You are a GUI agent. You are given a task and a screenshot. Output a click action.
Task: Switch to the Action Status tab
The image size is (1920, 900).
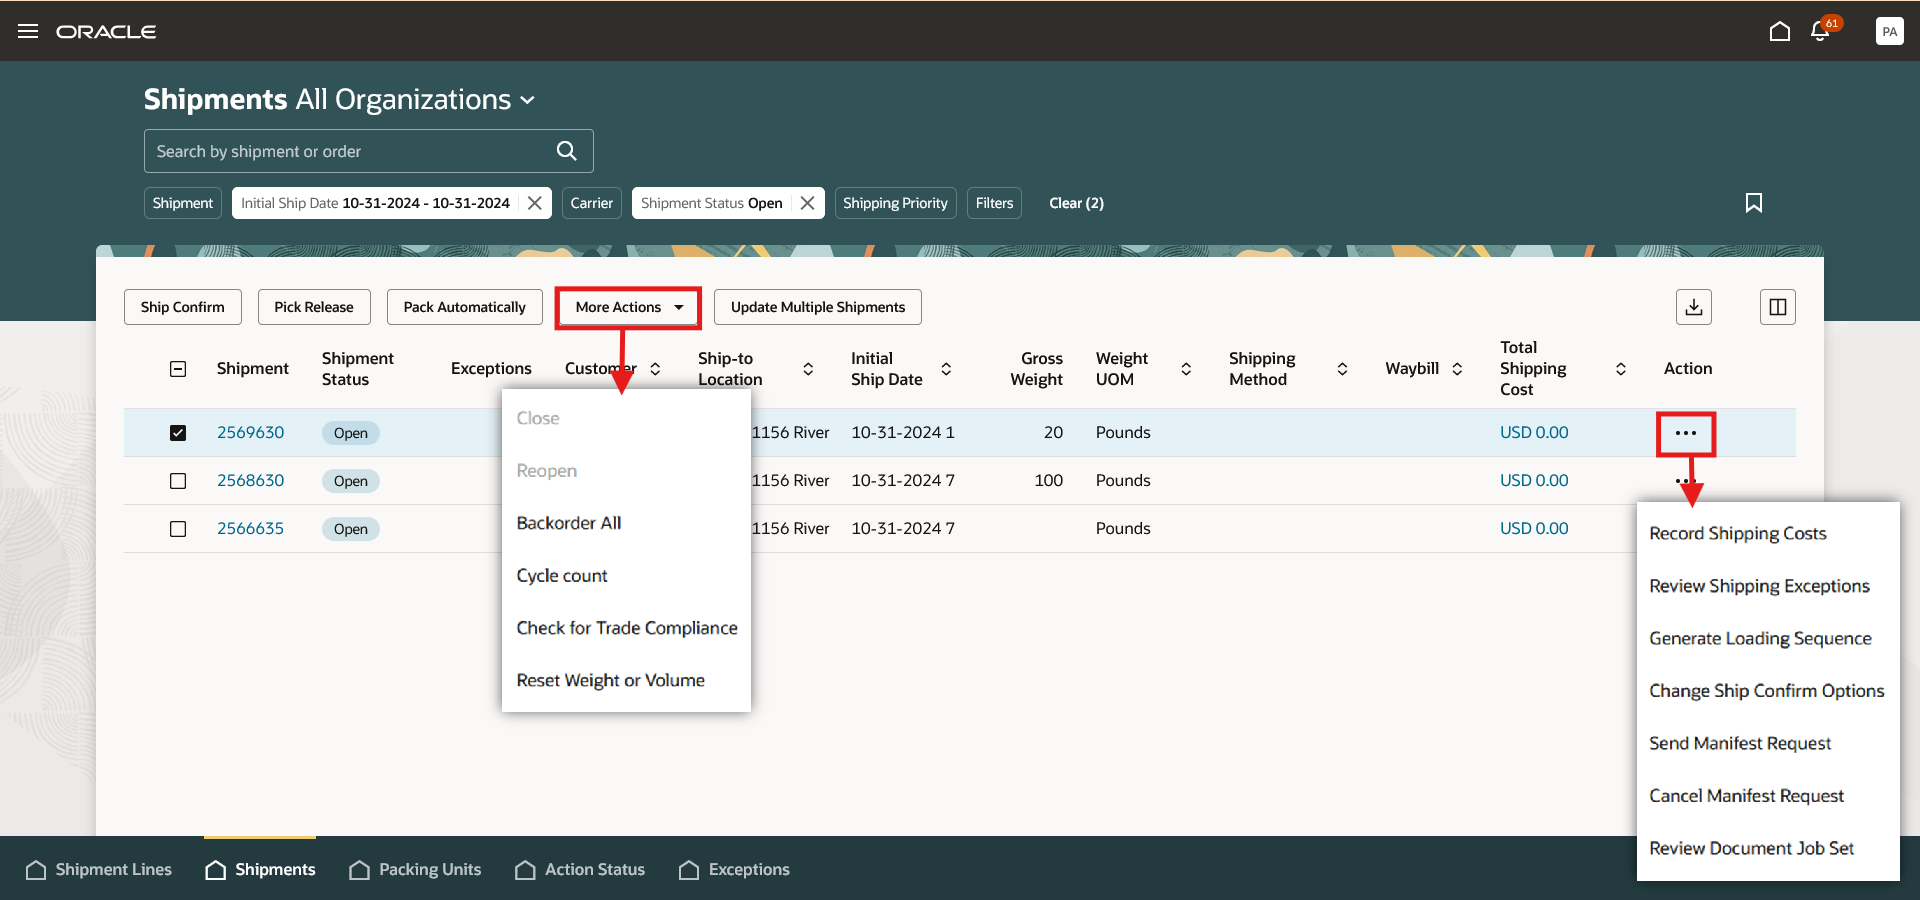[x=580, y=870]
